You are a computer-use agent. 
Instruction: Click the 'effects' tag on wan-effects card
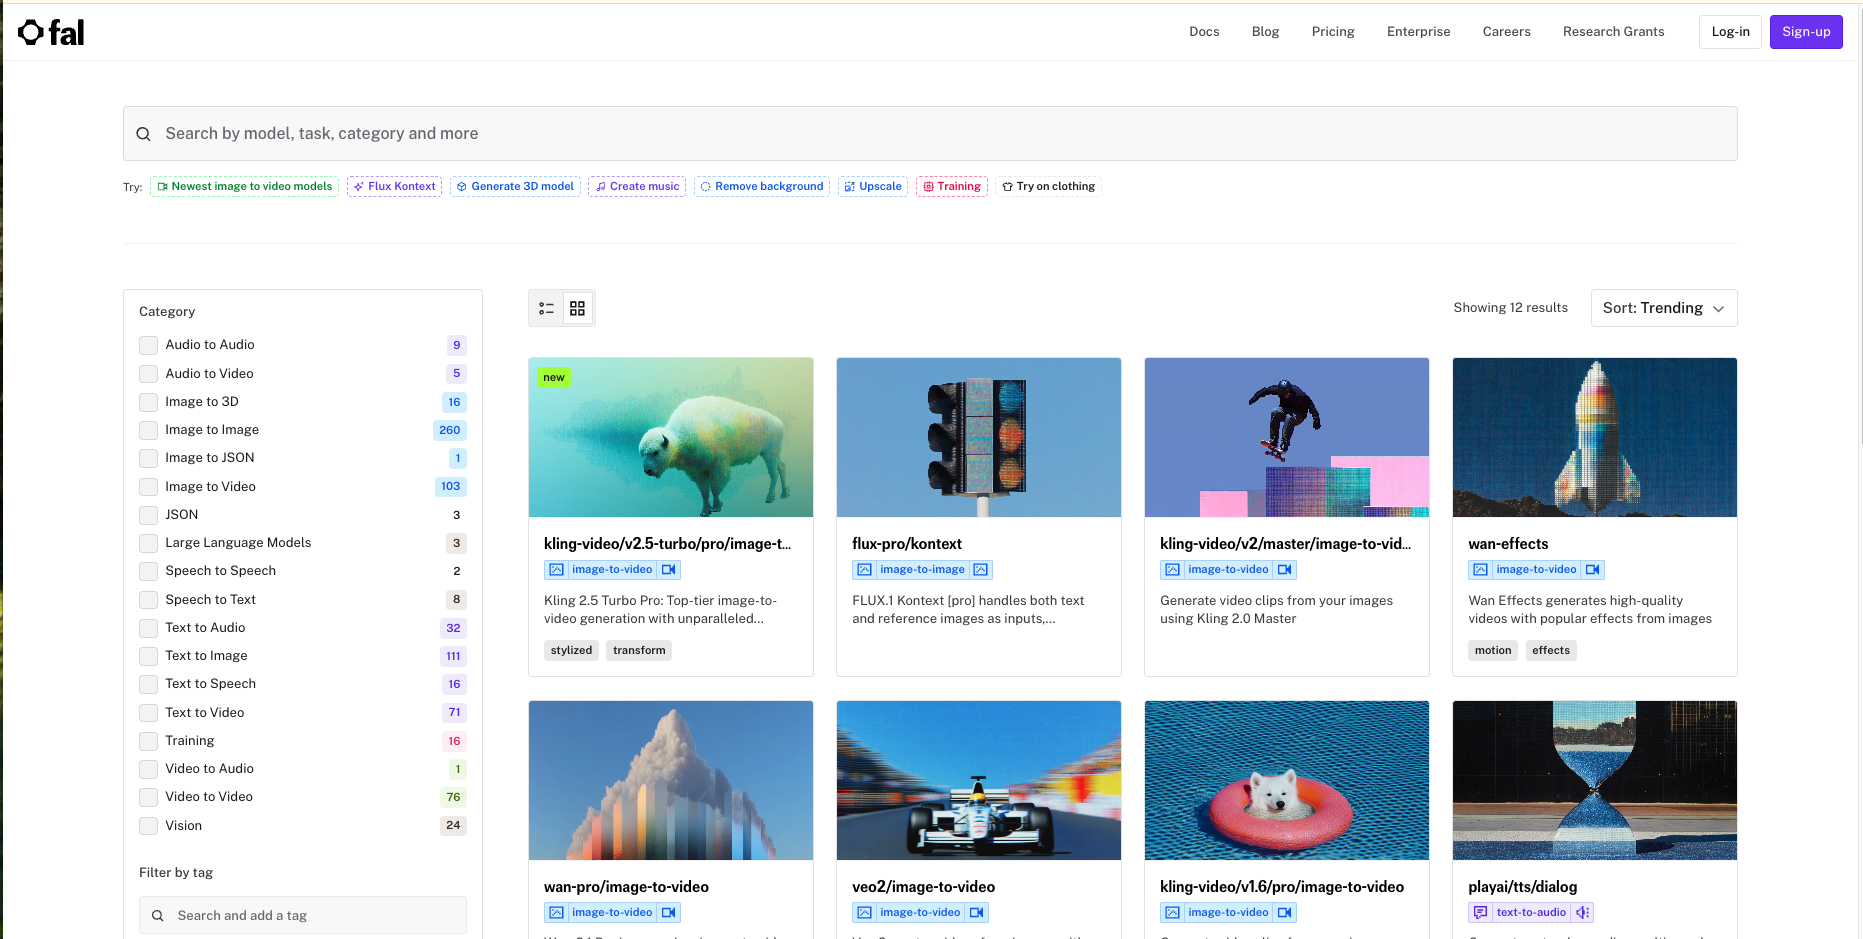1550,650
